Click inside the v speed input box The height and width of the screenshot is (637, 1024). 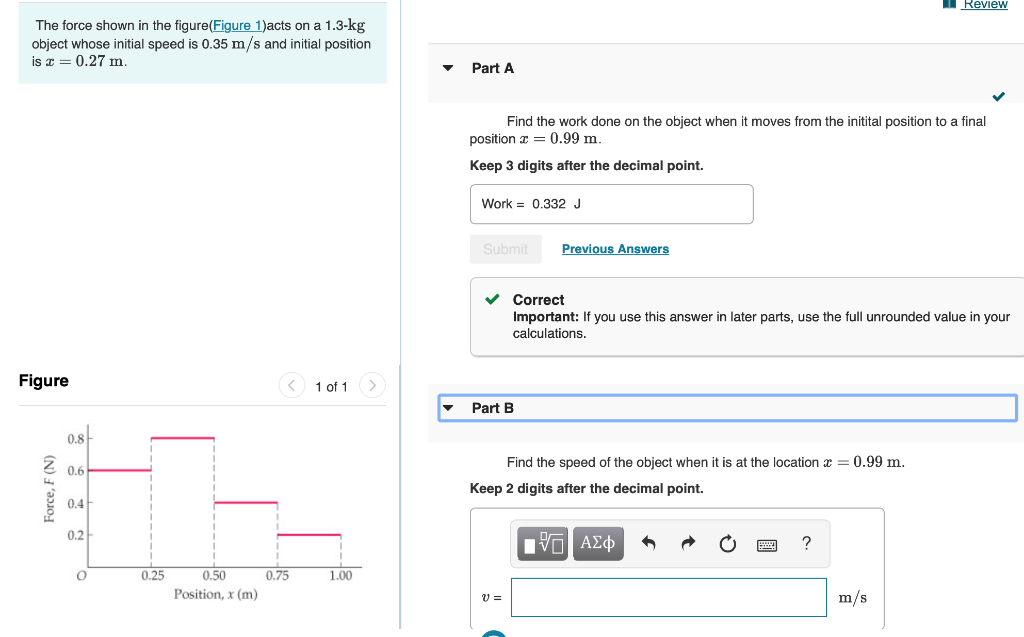(x=668, y=596)
